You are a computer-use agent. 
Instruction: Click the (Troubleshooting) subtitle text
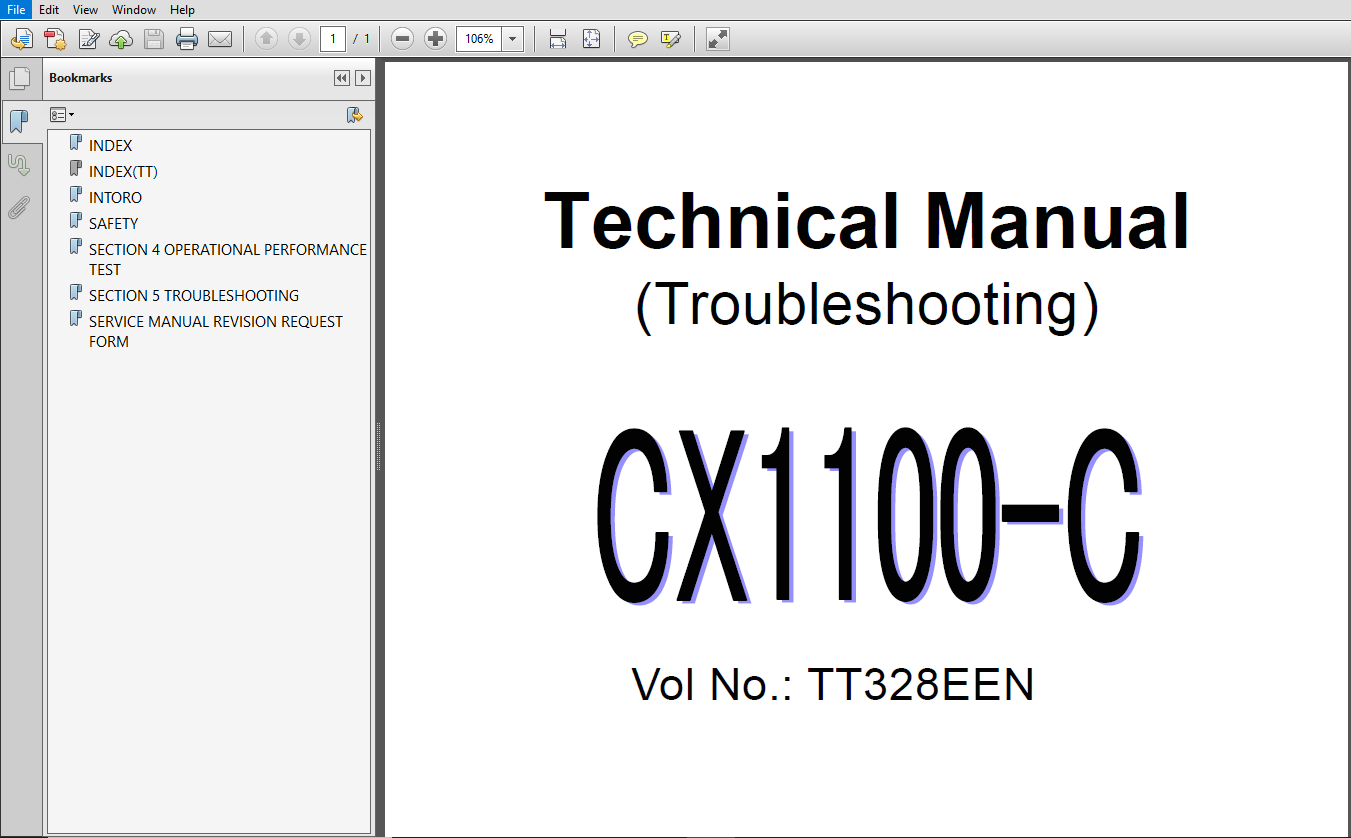867,304
